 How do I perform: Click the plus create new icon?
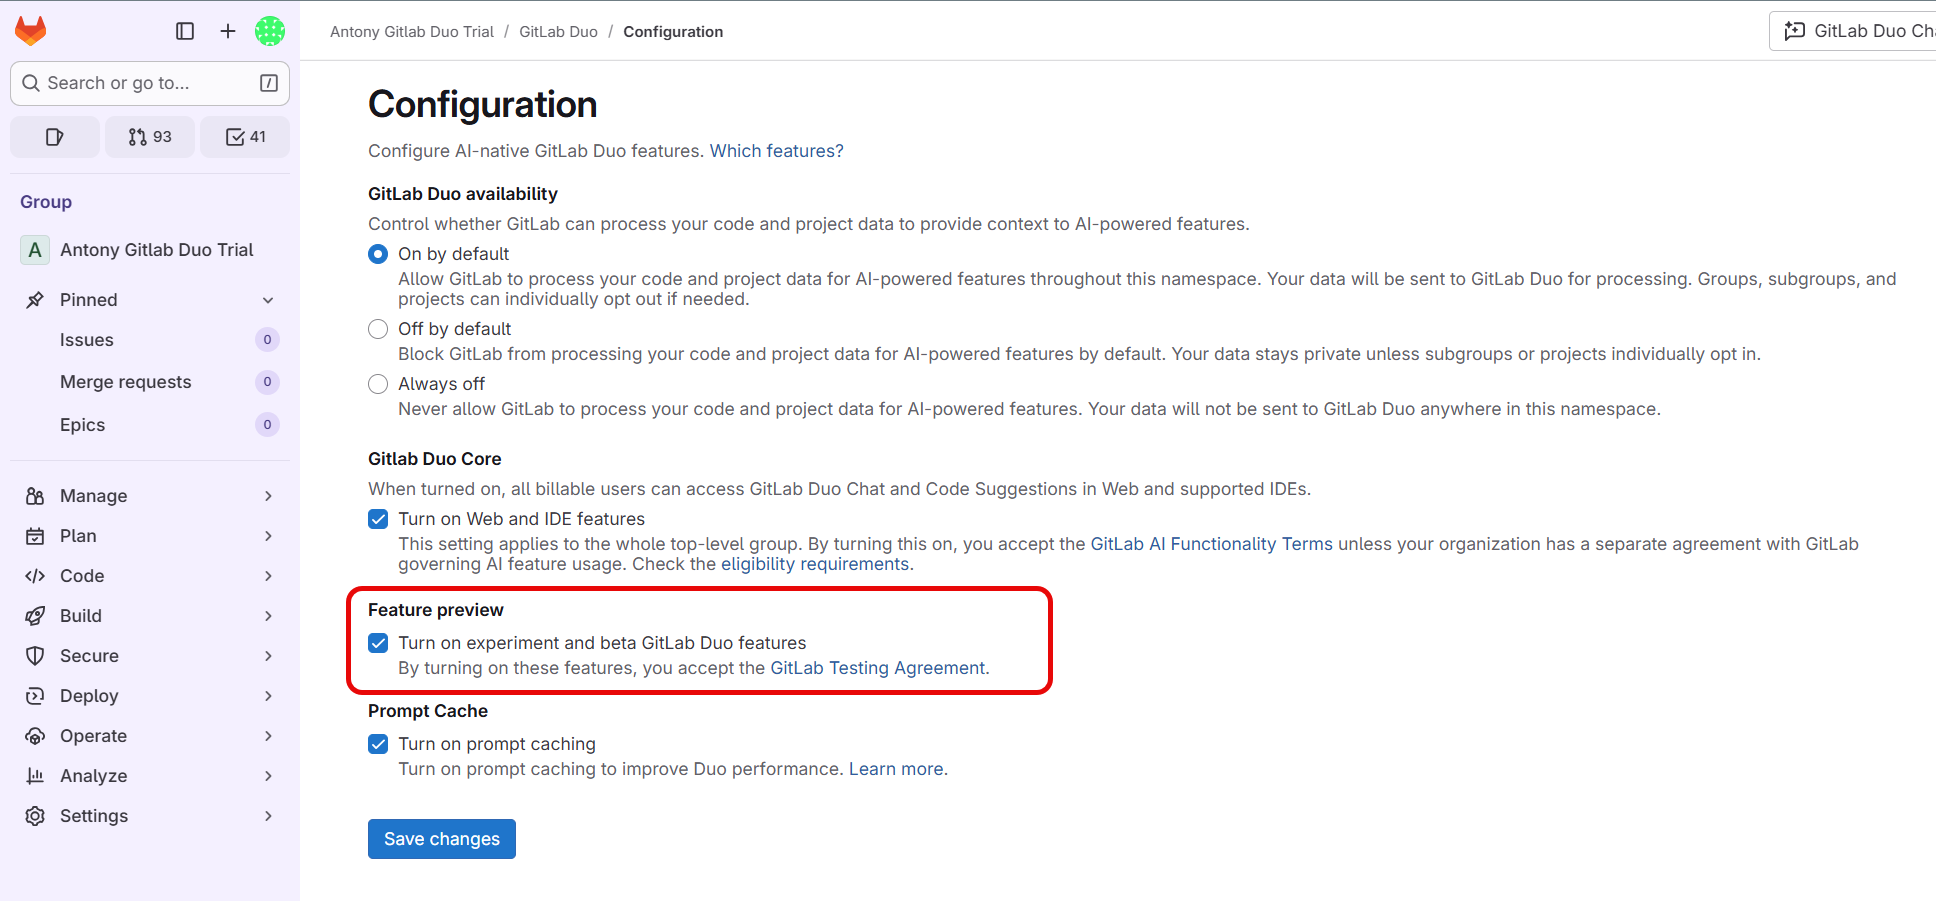coord(228,31)
